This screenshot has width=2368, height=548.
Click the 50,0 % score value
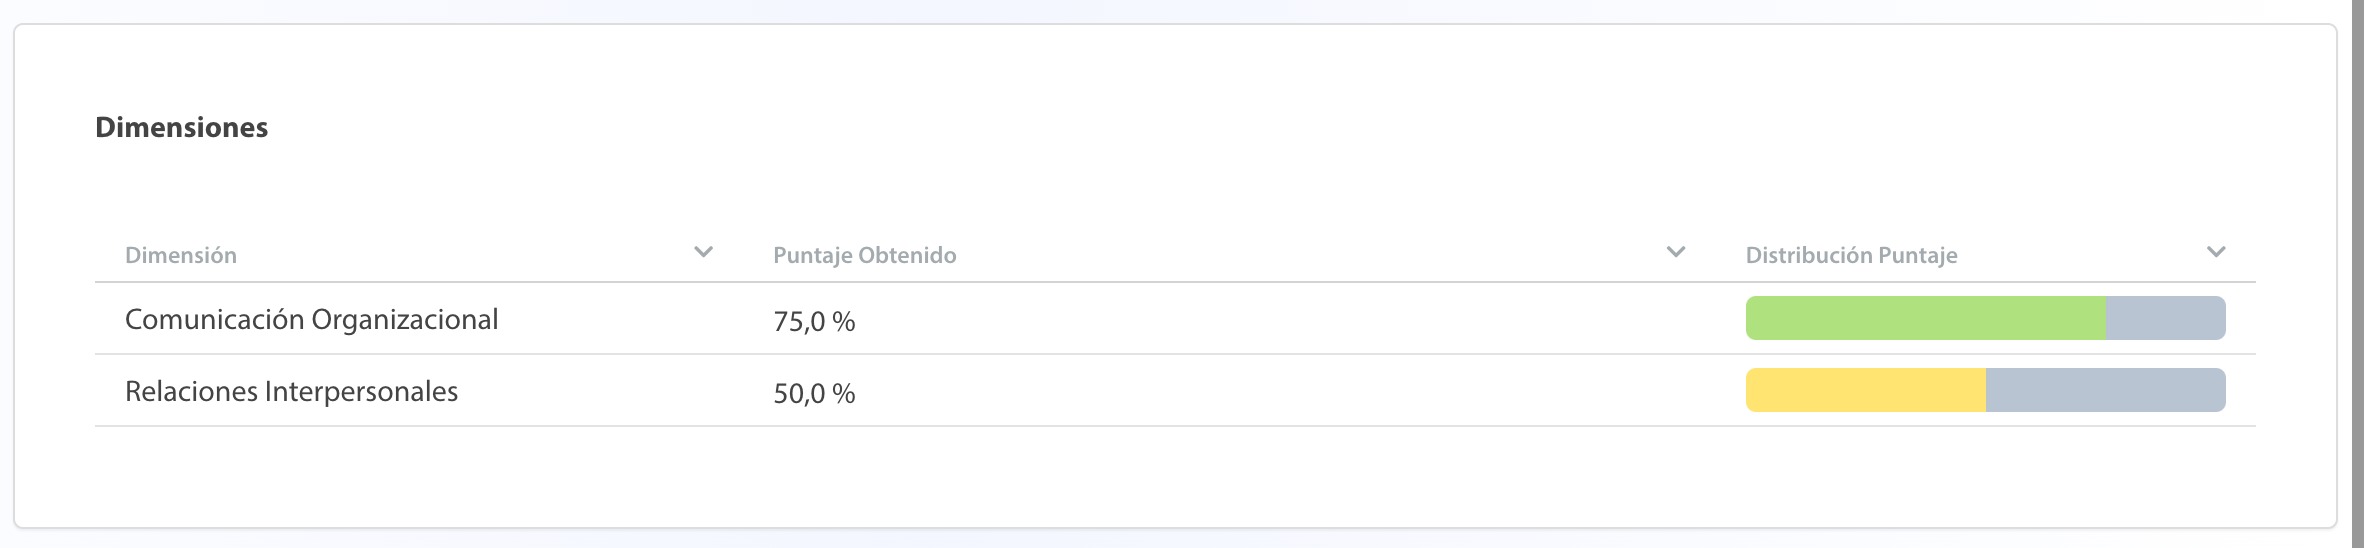pos(814,393)
